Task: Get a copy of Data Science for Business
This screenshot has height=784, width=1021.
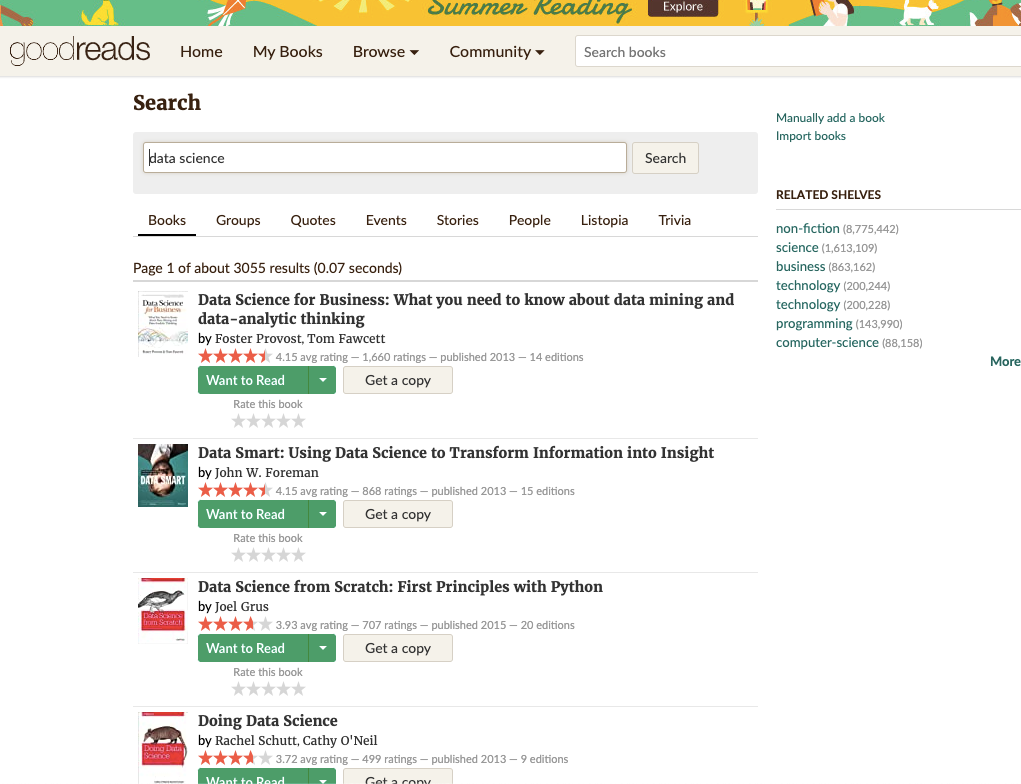Action: (x=398, y=380)
